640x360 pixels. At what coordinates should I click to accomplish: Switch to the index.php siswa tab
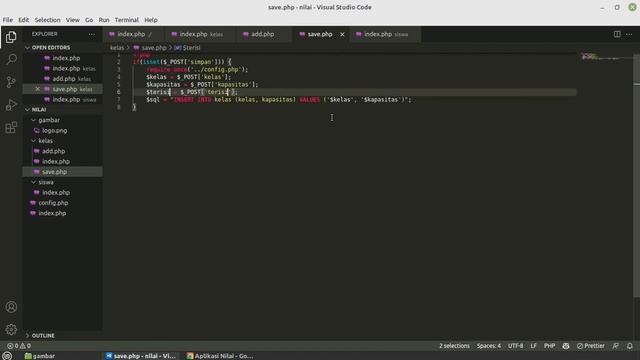click(385, 34)
